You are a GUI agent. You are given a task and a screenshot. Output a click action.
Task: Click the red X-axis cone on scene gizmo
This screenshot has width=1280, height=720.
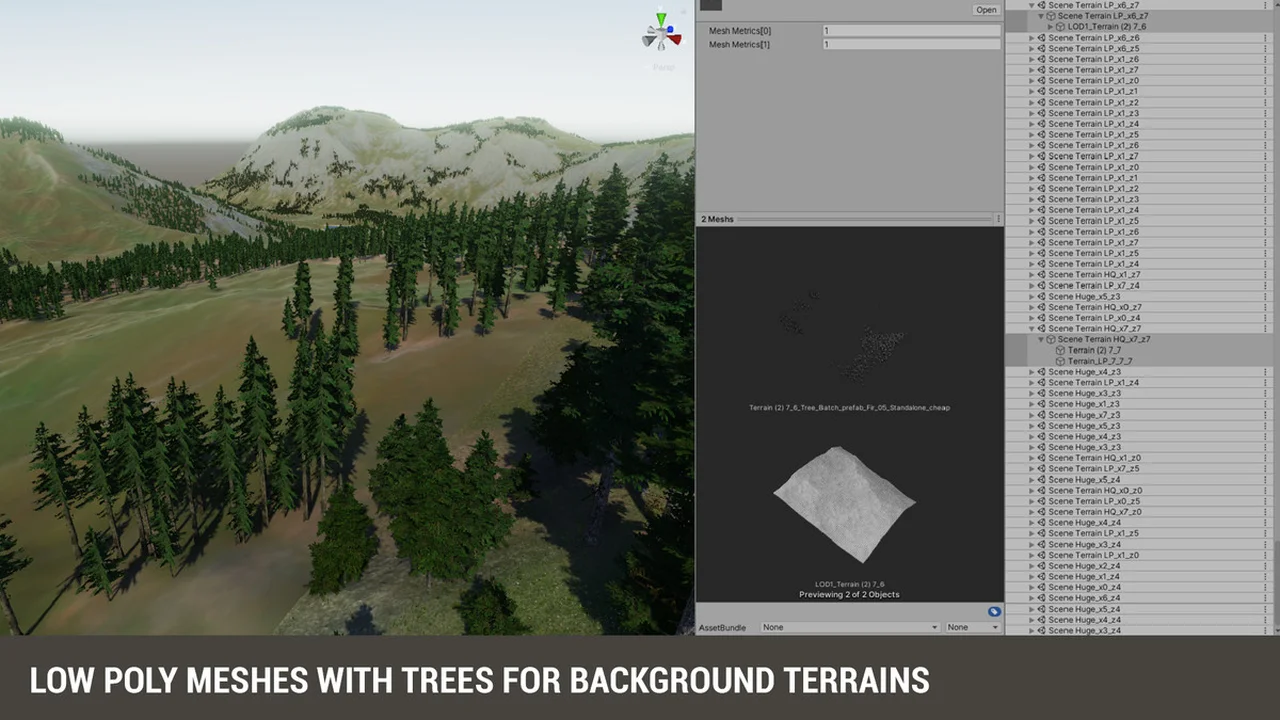point(676,40)
